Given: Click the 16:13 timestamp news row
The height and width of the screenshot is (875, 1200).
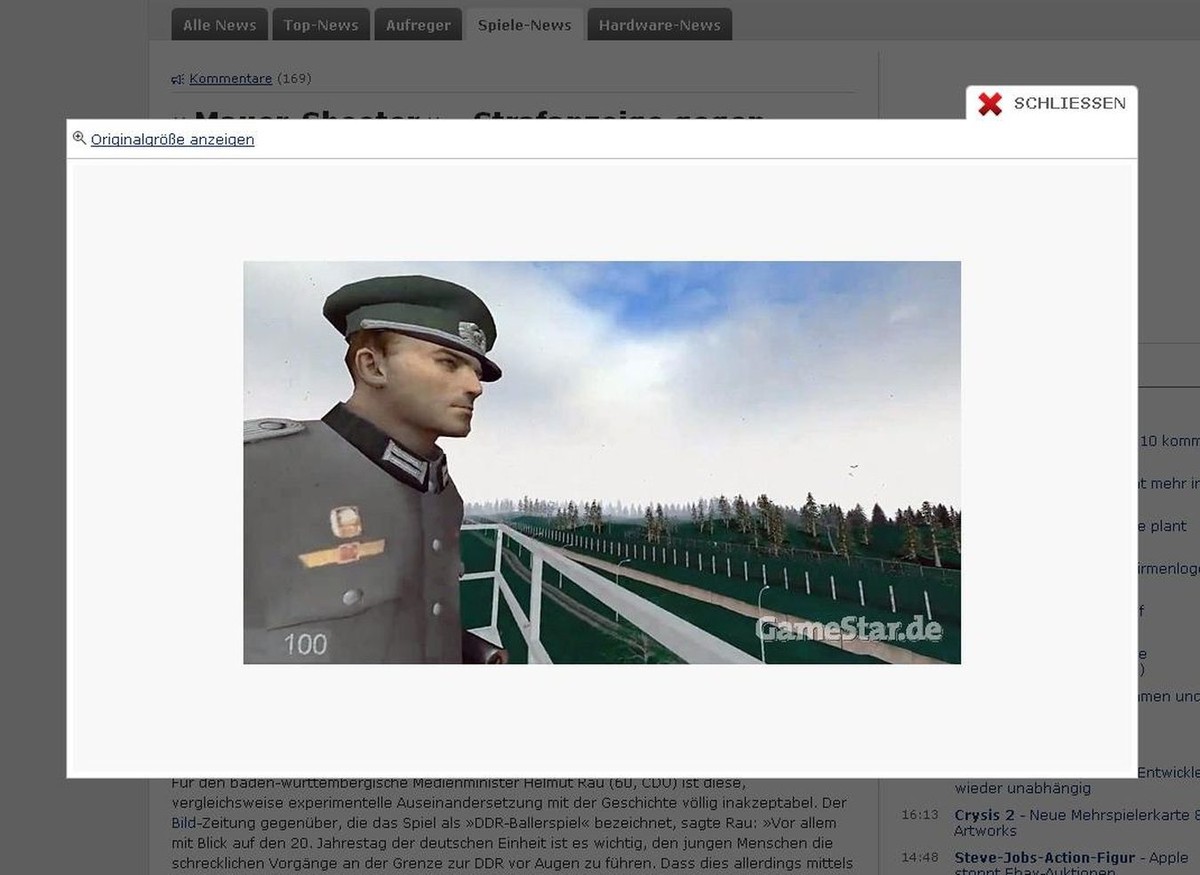Looking at the screenshot, I should coord(1050,823).
